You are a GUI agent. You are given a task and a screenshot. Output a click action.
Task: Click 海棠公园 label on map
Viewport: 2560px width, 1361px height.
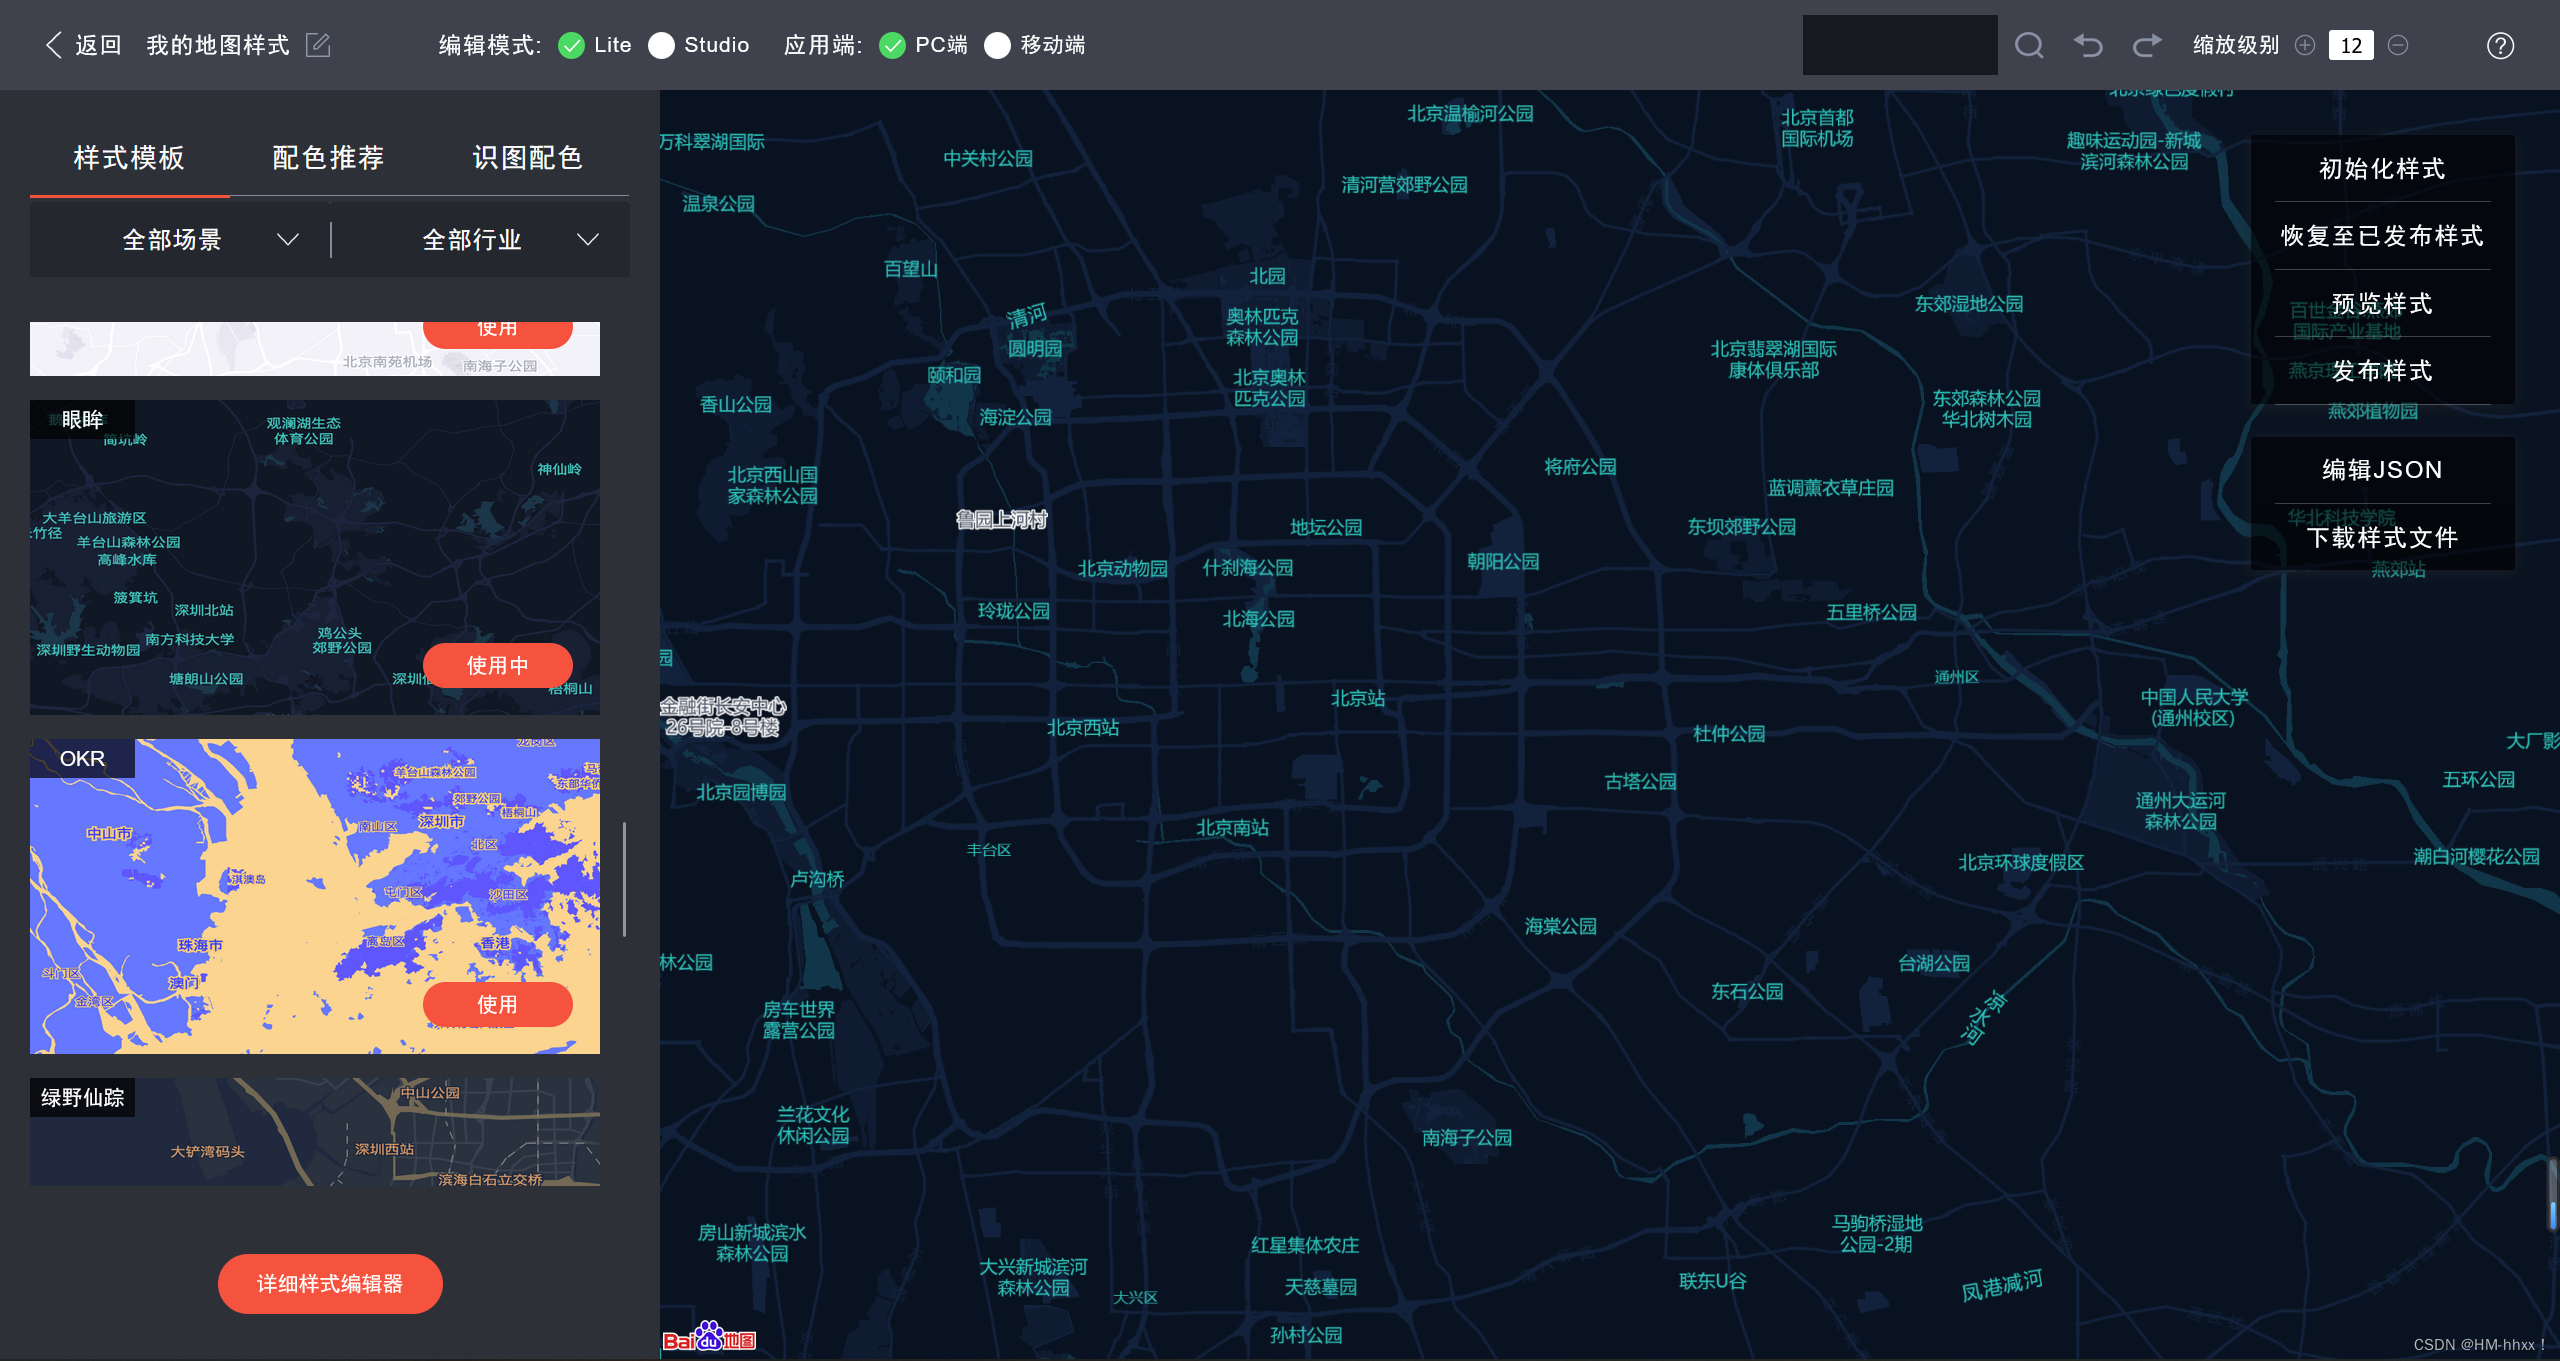[x=1561, y=926]
